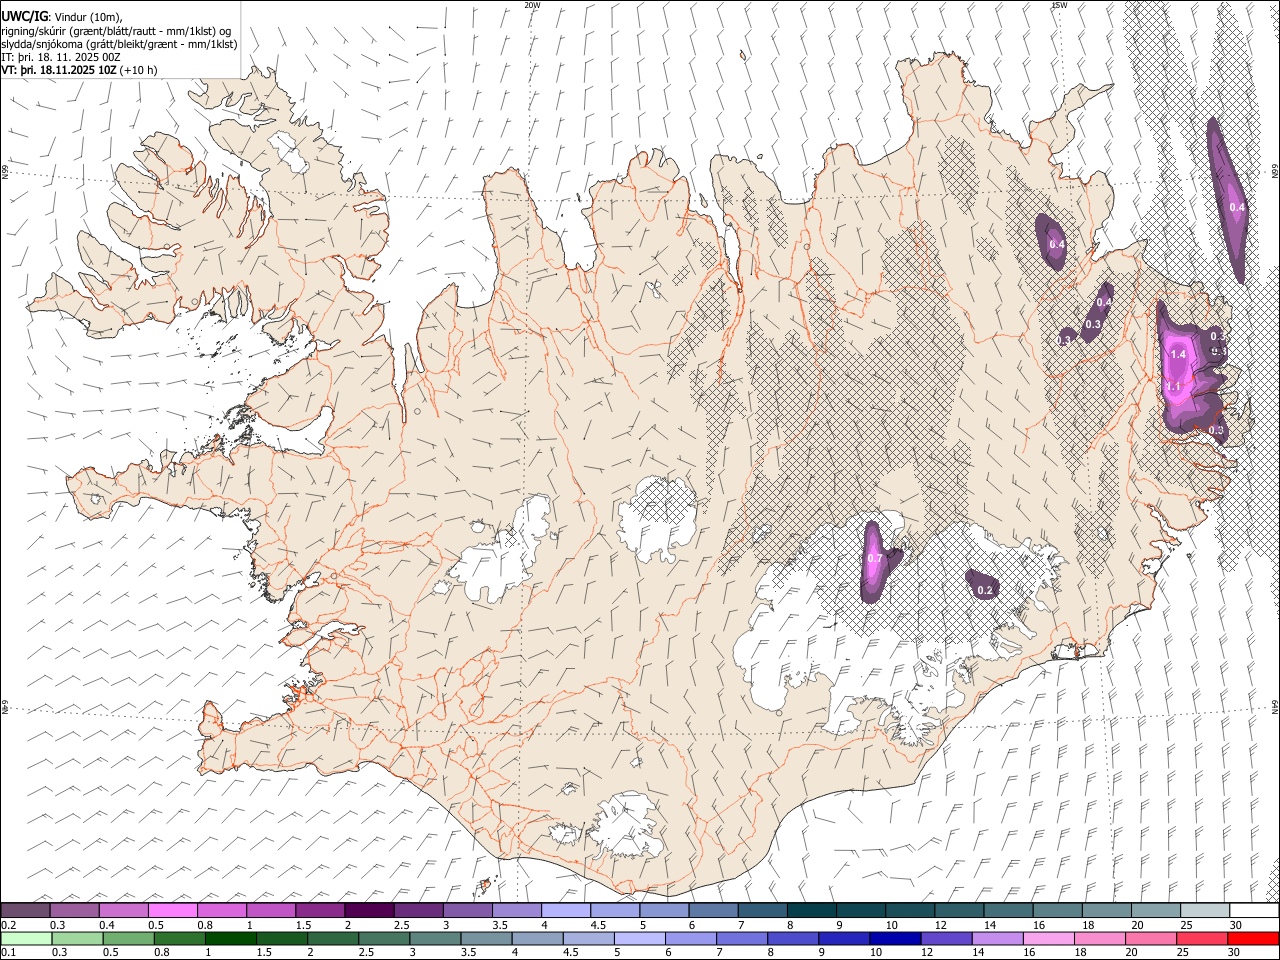1280x960 pixels.
Task: Select the 8–9 dark teal snow legend swatch
Action: [812, 911]
